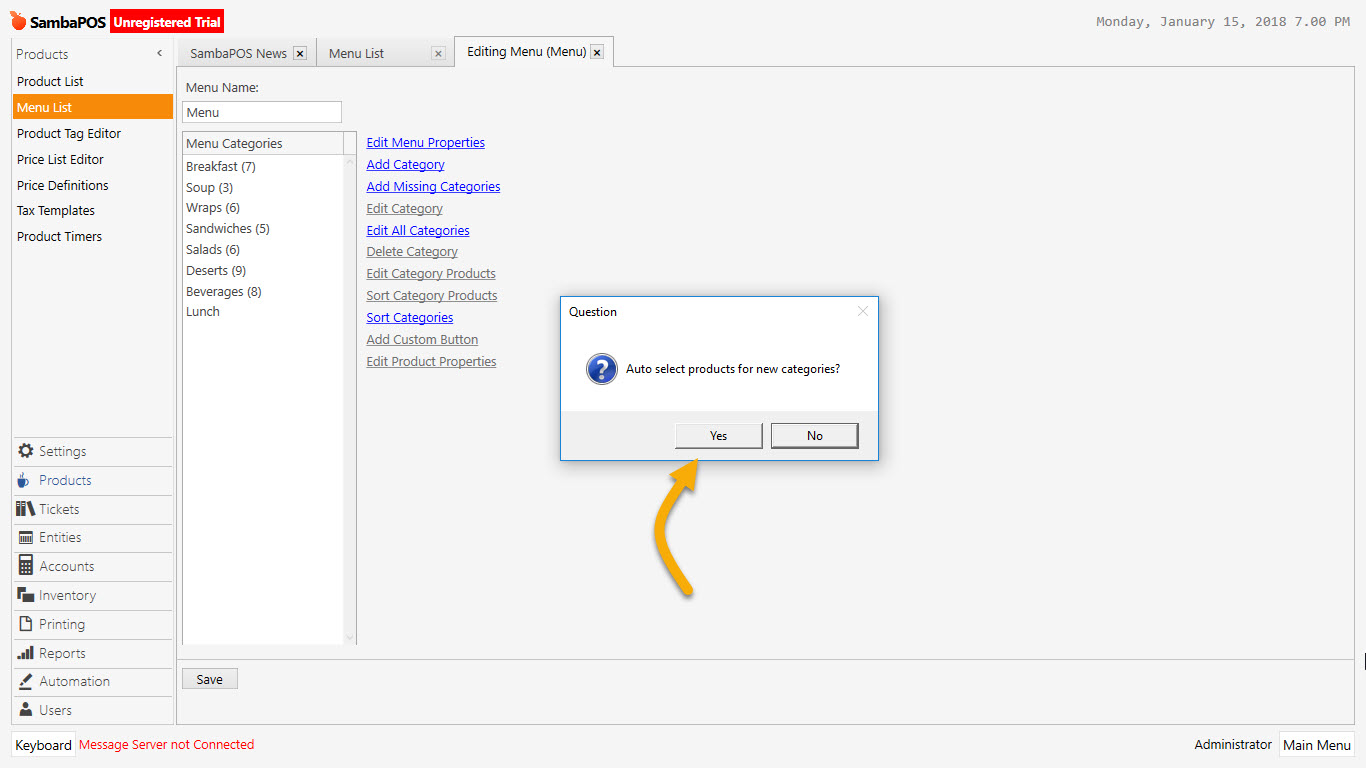Select Product Tag Editor in sidebar
The height and width of the screenshot is (768, 1366).
[x=69, y=133]
